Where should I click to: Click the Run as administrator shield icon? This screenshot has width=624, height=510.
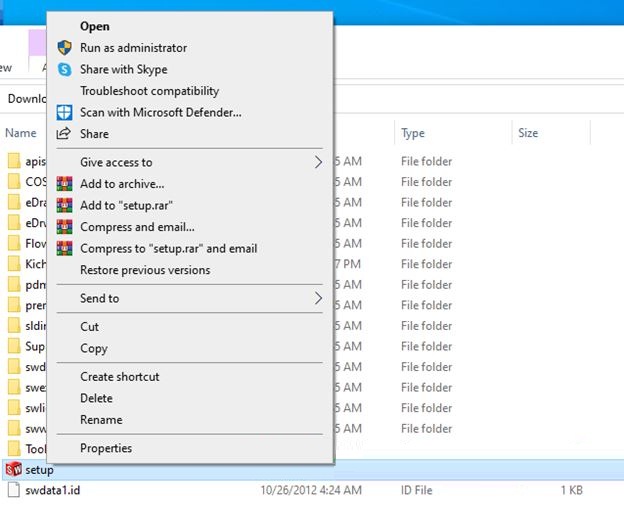coord(64,48)
